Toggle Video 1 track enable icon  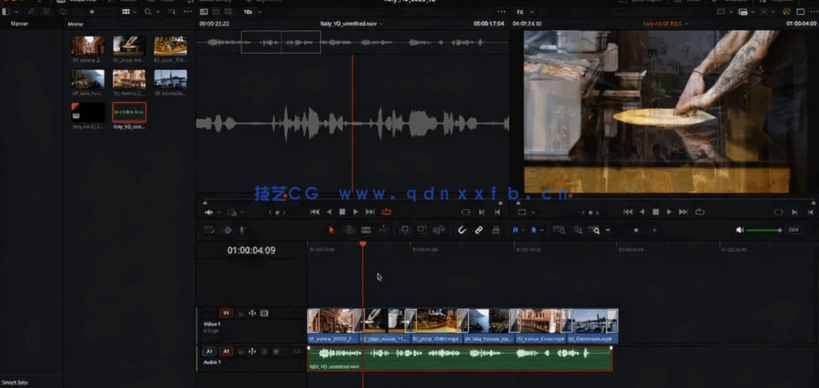point(264,313)
